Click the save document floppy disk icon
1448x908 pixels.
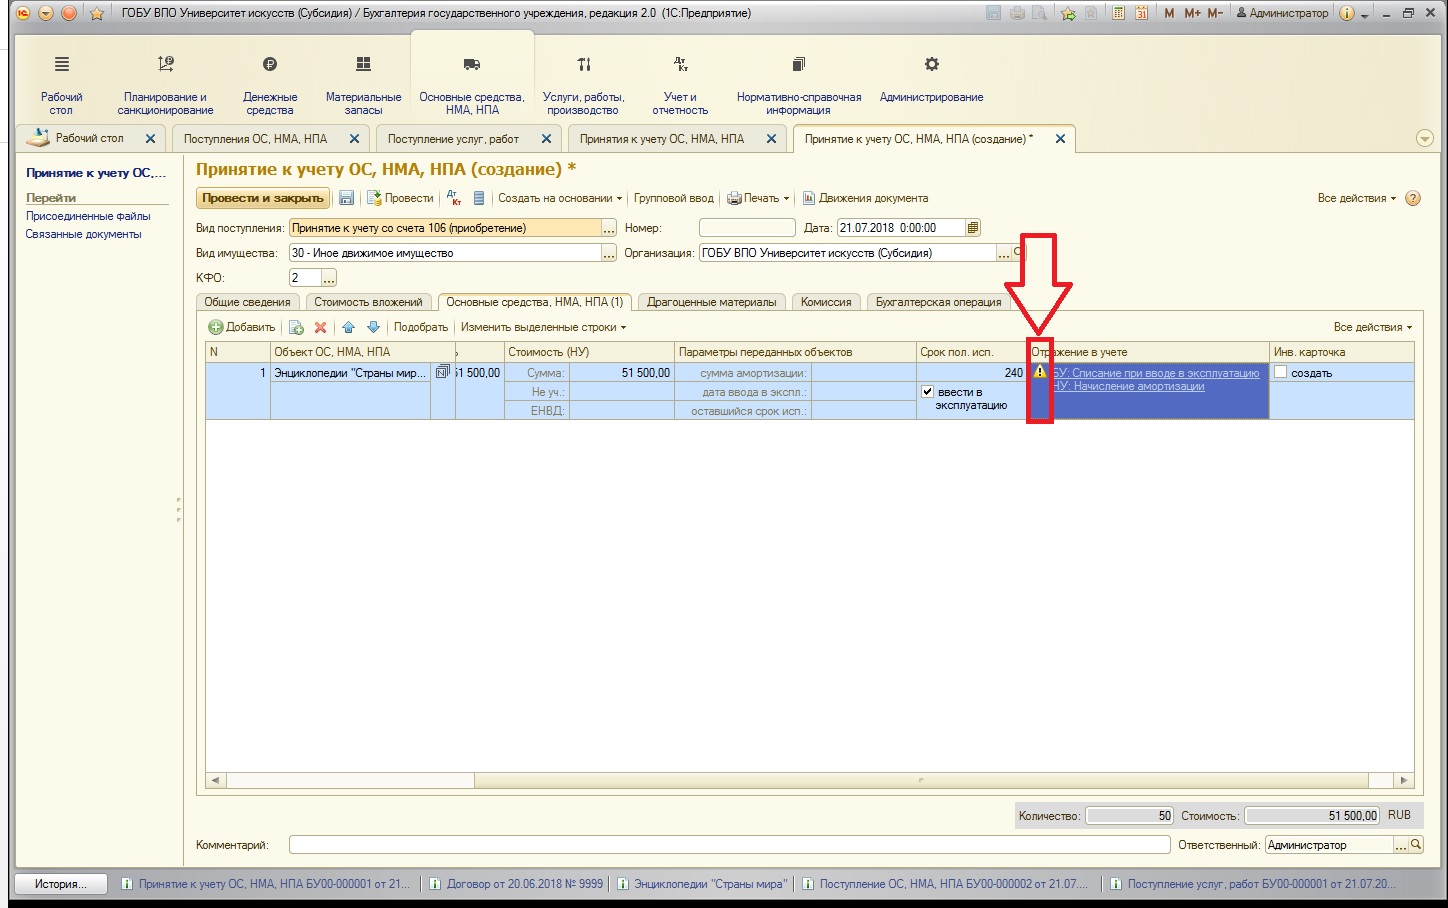(x=347, y=198)
